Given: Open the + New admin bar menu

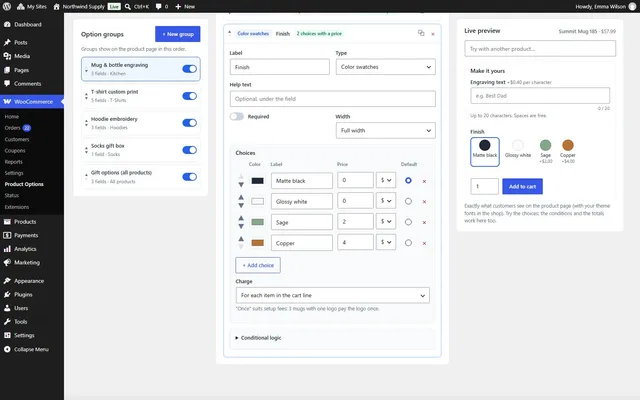Looking at the screenshot, I should [x=185, y=7].
